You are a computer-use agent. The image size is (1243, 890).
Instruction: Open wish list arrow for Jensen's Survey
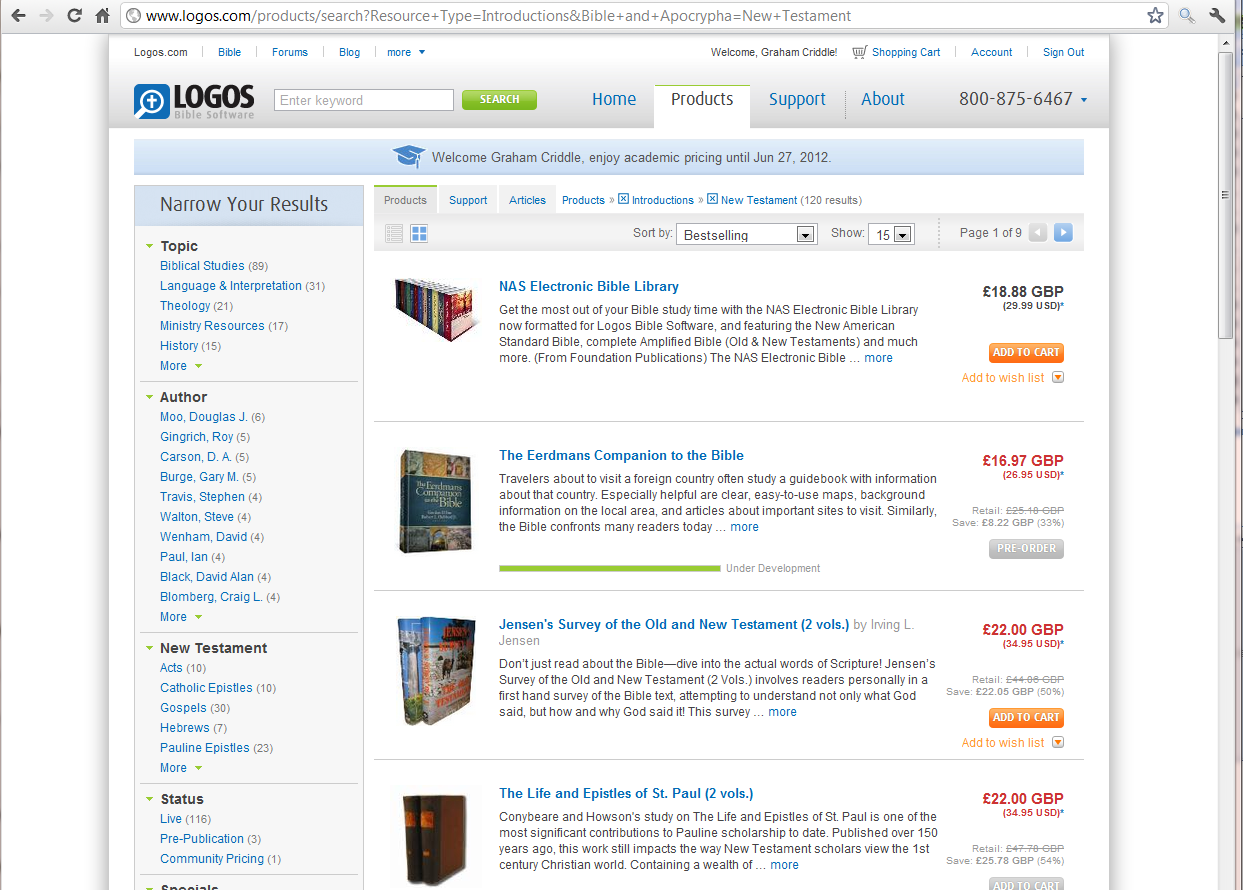click(x=1057, y=743)
